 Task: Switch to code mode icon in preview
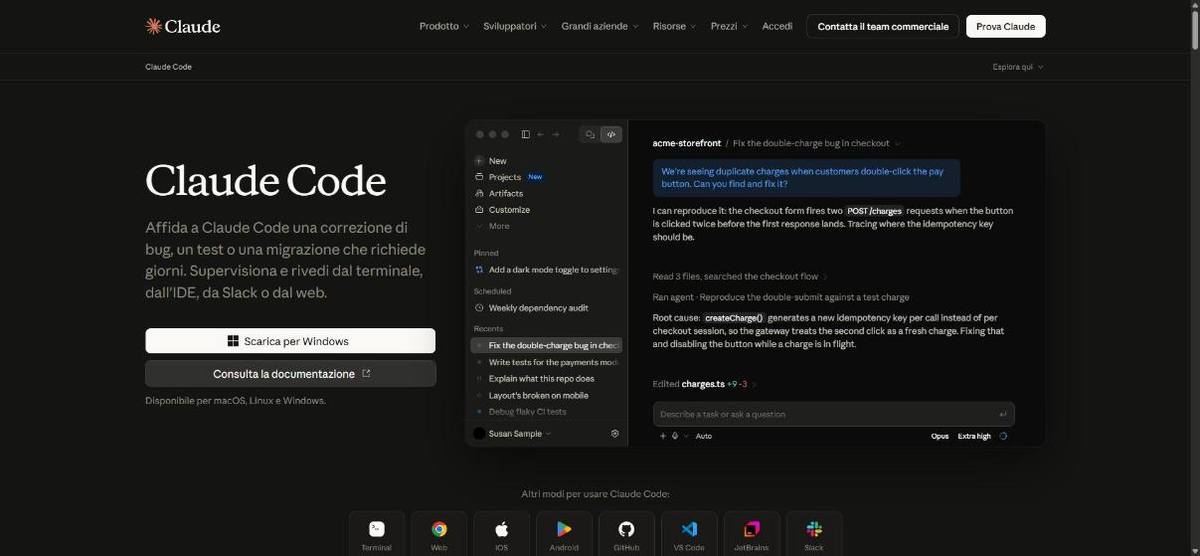click(611, 134)
